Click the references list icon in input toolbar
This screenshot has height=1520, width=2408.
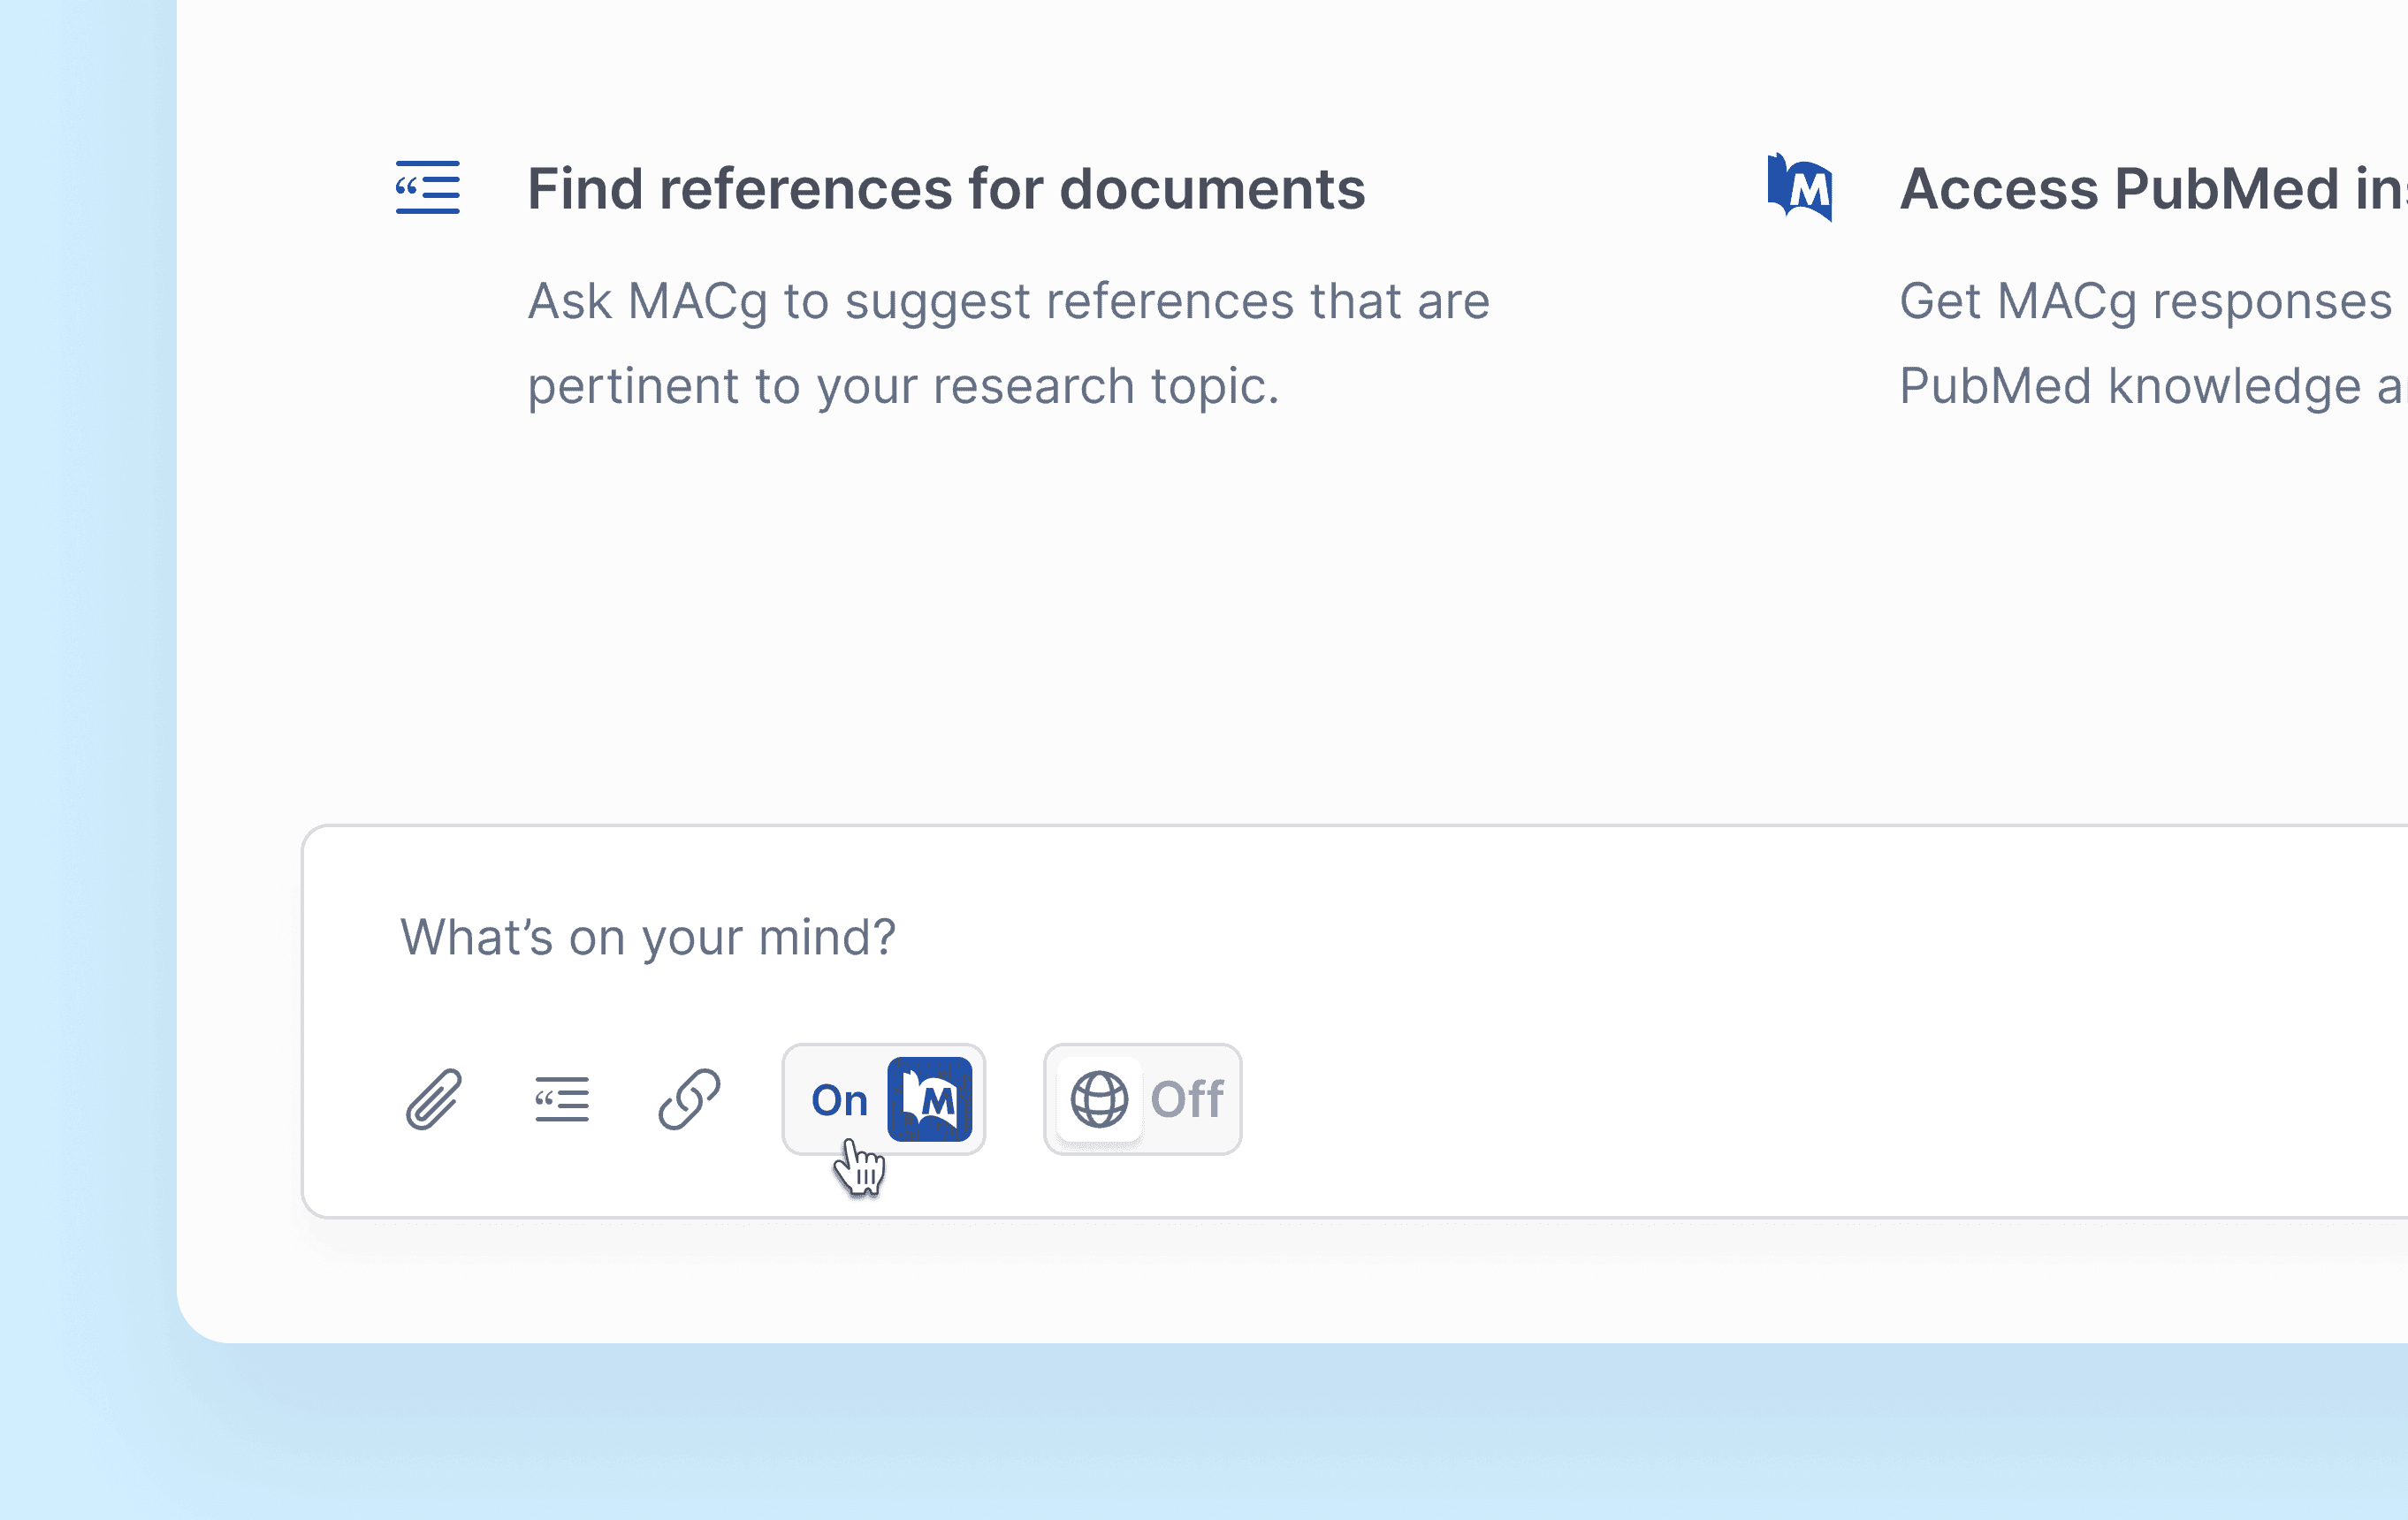pos(562,1099)
